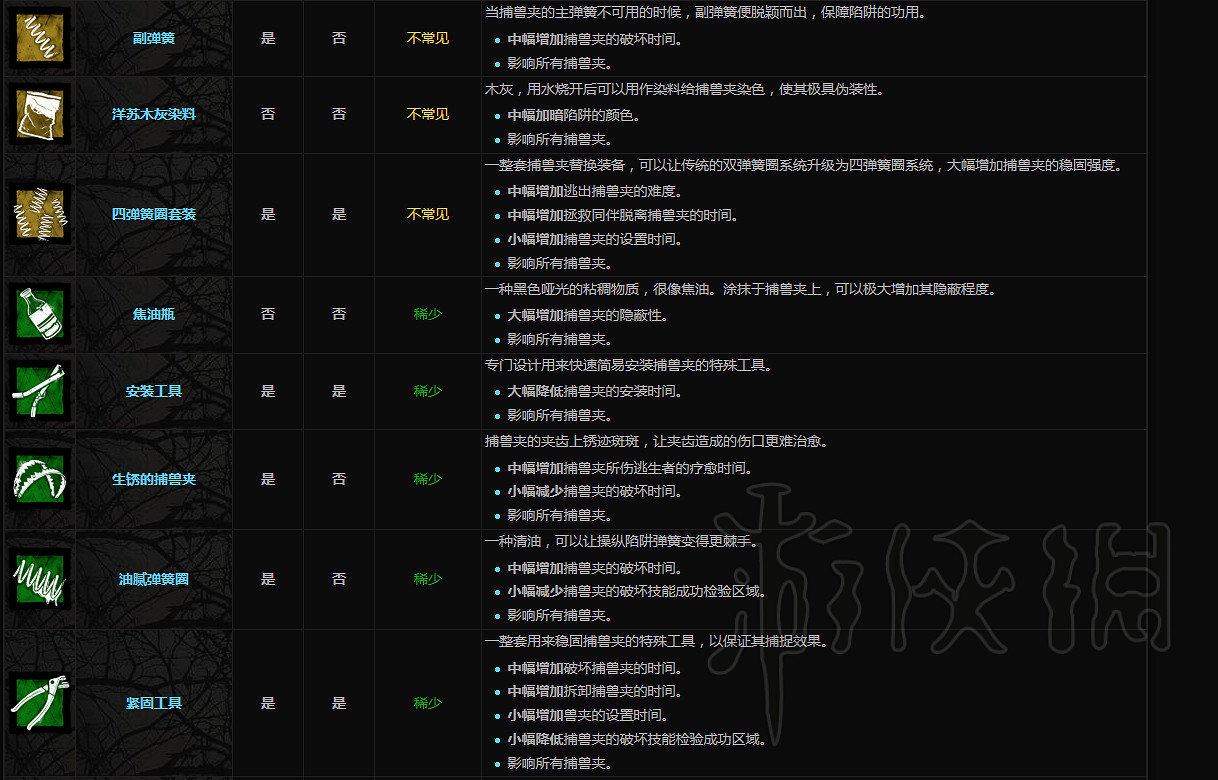Screen dimensions: 1218x780
Task: Select the 四弹簧圈套装 four-springs icon
Action: [x=40, y=214]
